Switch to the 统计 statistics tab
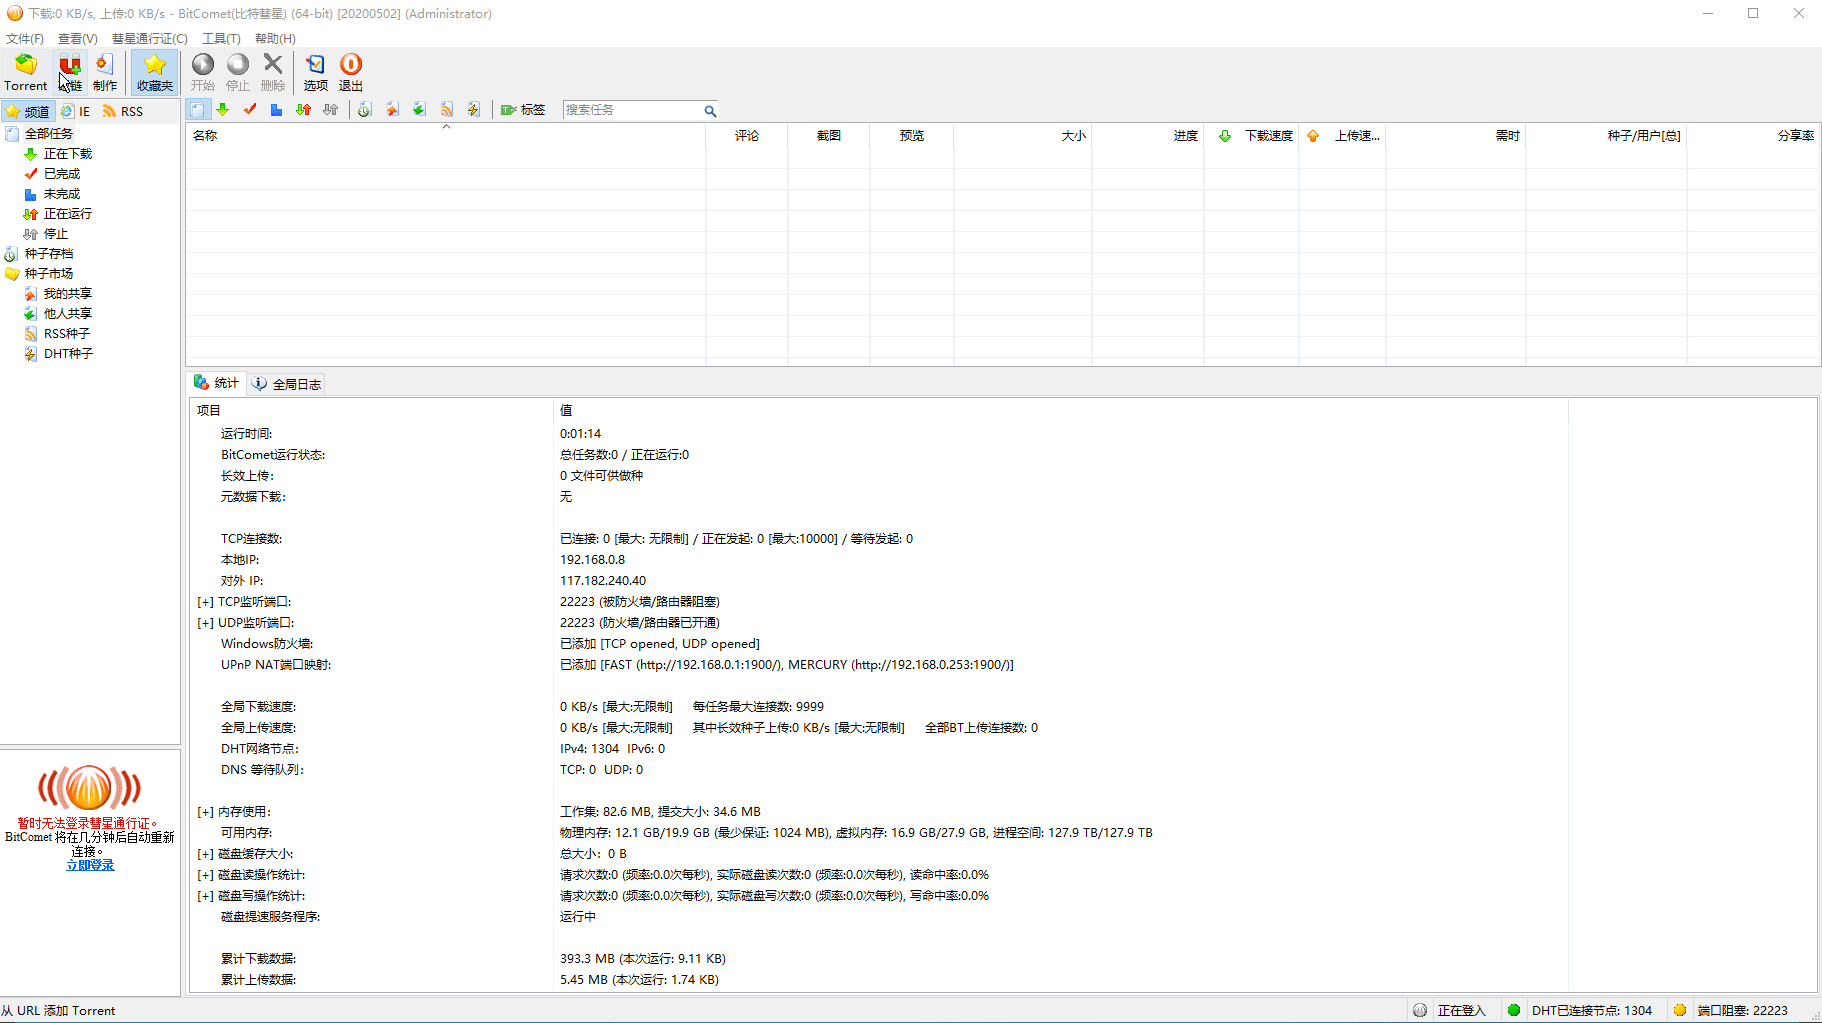The image size is (1822, 1023). [x=217, y=383]
